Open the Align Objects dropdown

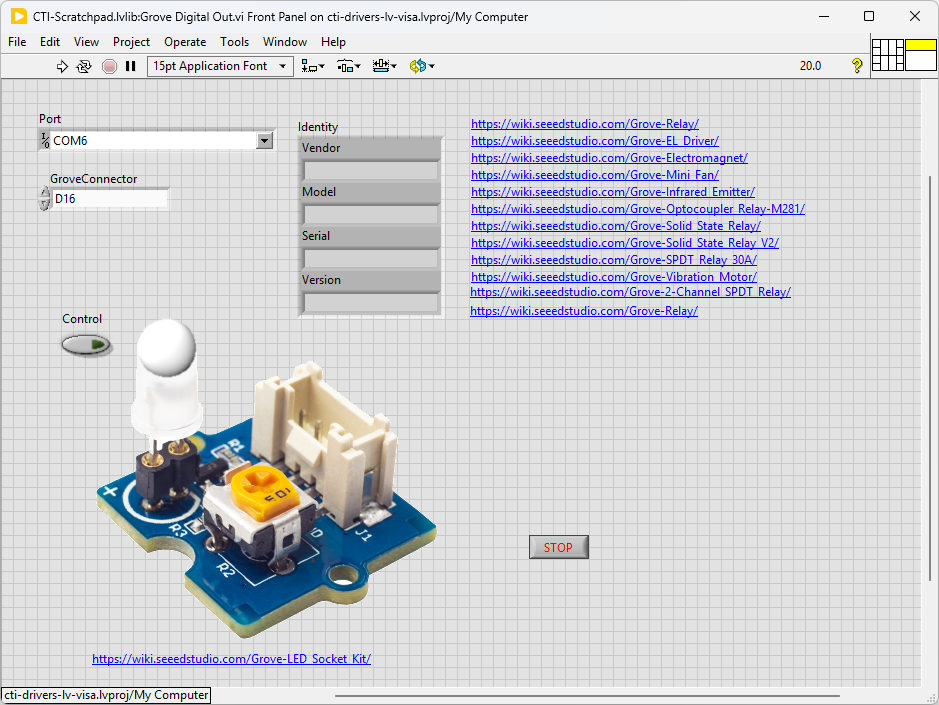click(x=313, y=66)
